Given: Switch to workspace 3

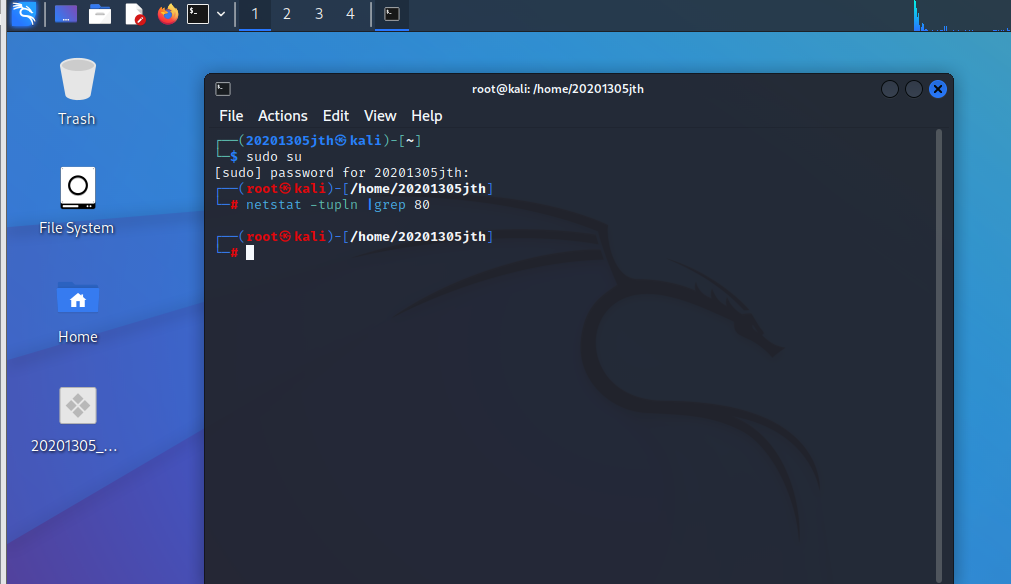Looking at the screenshot, I should (319, 14).
